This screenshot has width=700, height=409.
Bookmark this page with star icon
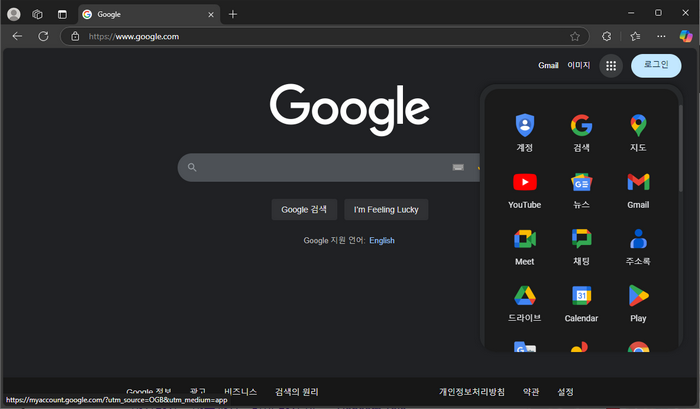575,36
